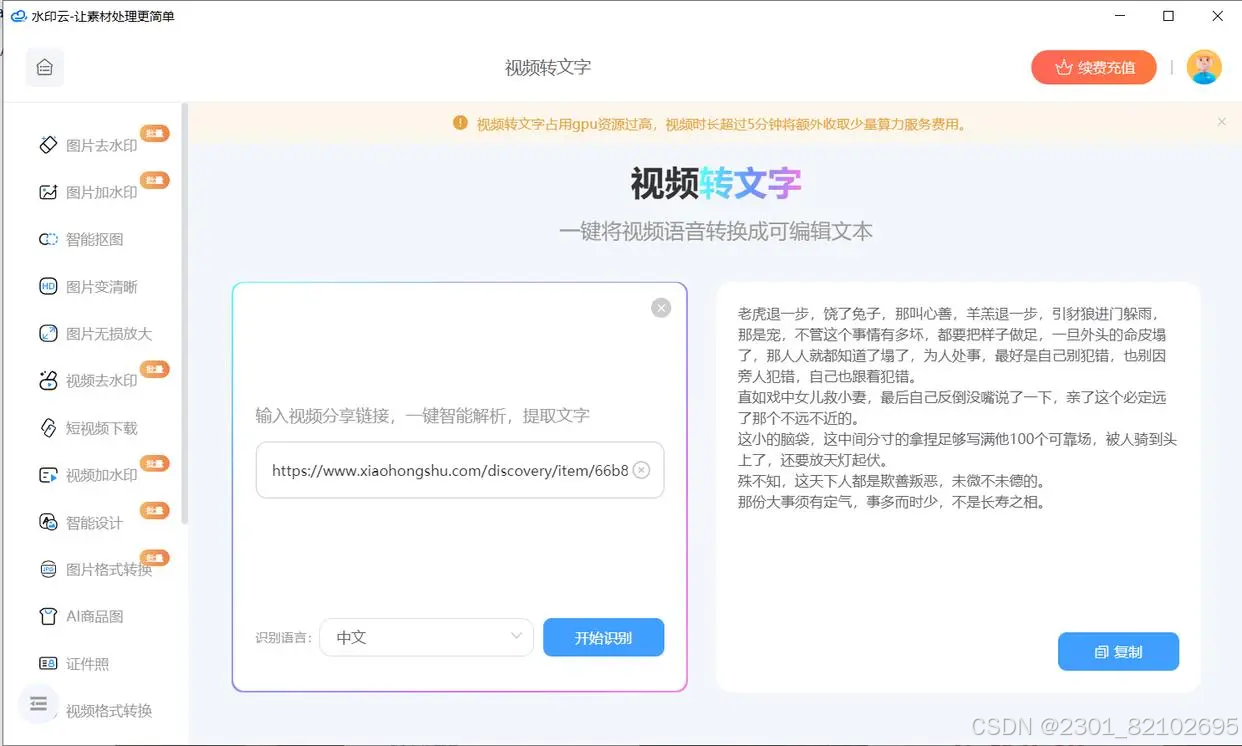The width and height of the screenshot is (1242, 746).
Task: Click the 视频去水印 icon
Action: click(48, 381)
